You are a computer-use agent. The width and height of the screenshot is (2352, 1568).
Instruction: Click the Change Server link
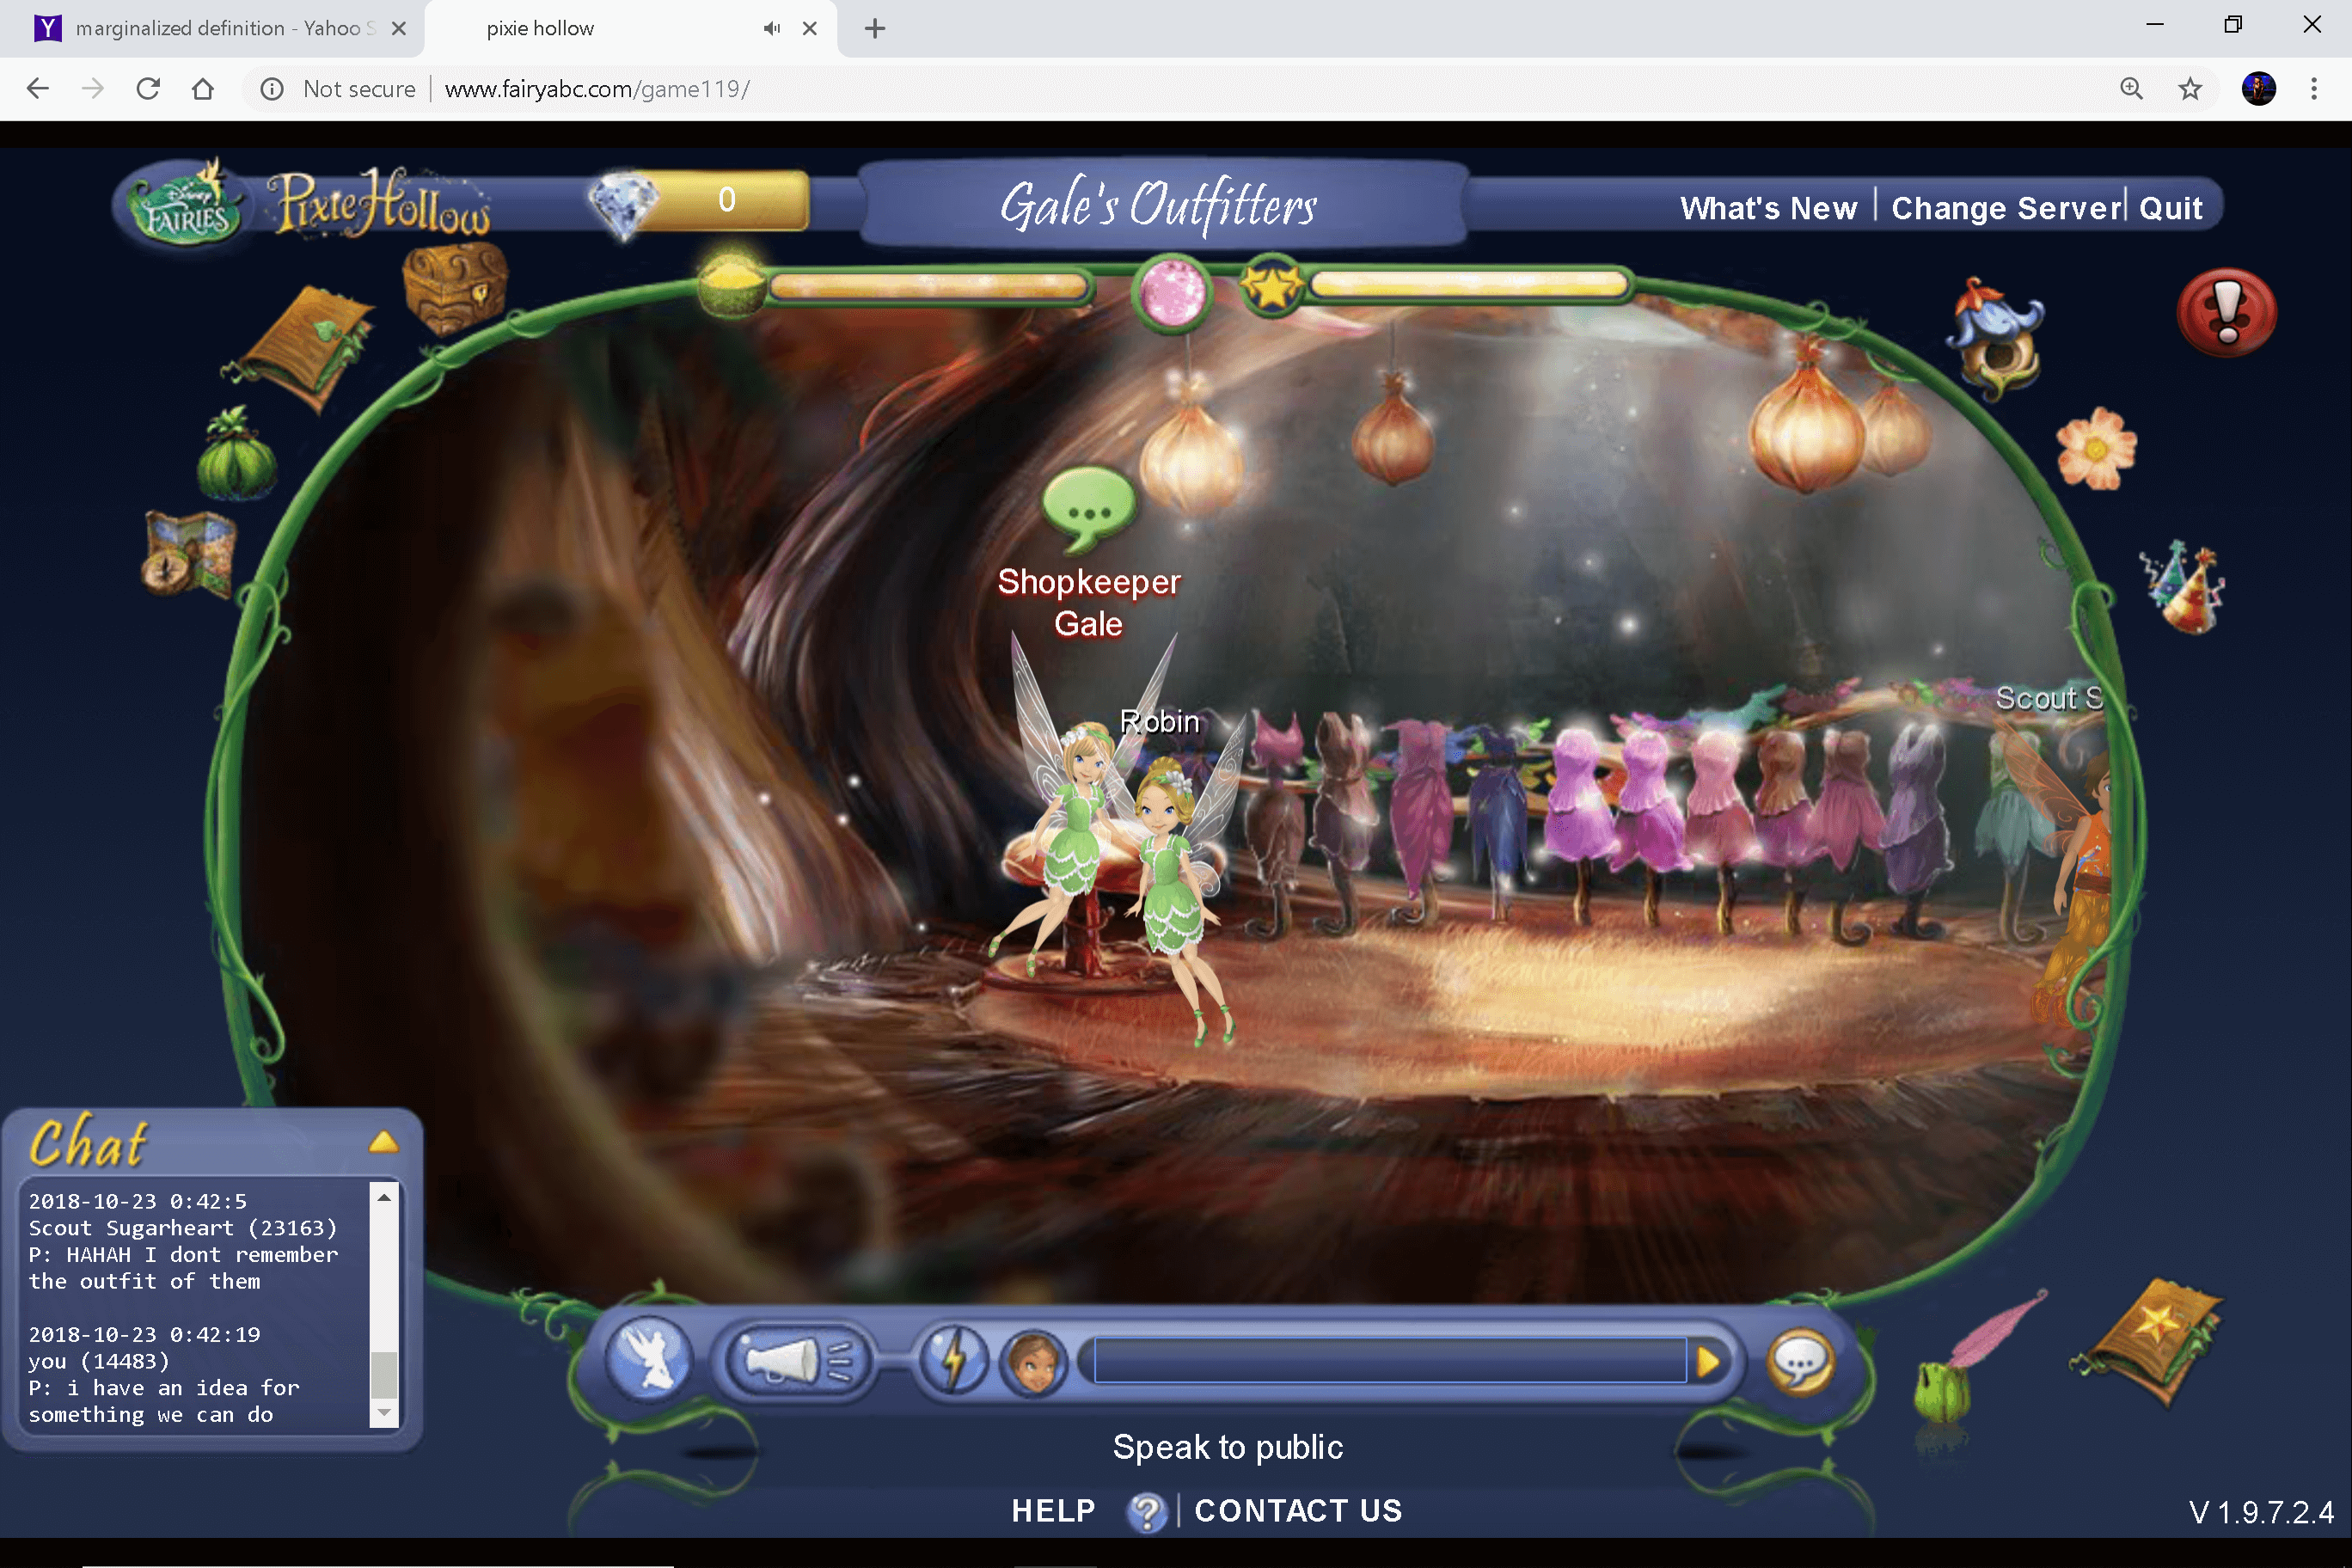(x=2006, y=207)
